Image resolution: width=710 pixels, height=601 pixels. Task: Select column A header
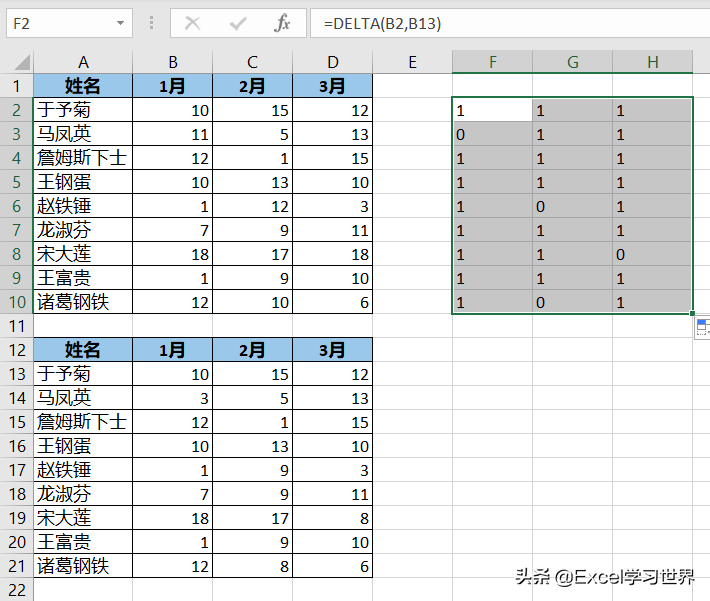click(83, 62)
